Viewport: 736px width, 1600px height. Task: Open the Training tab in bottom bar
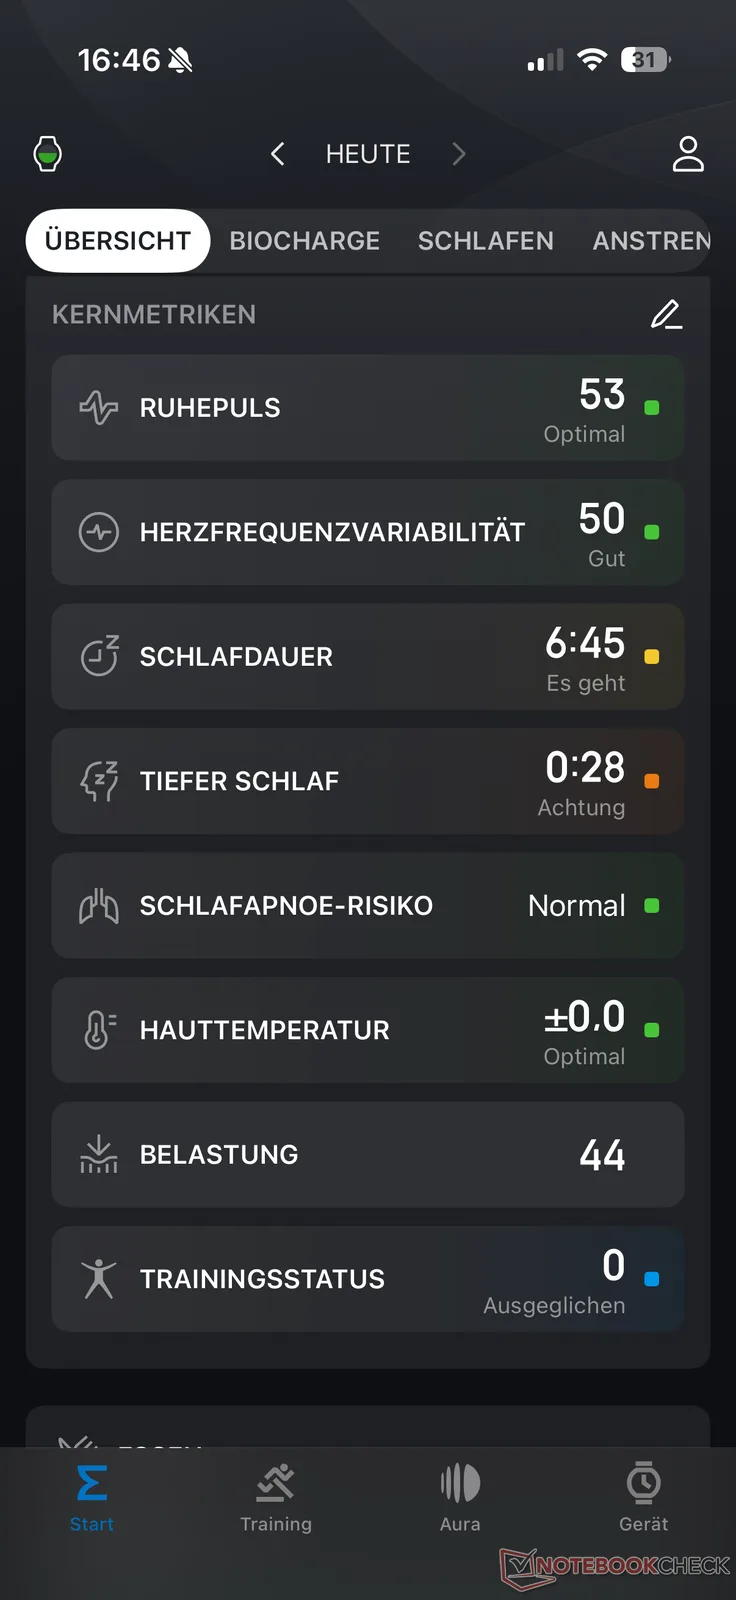click(x=276, y=1497)
